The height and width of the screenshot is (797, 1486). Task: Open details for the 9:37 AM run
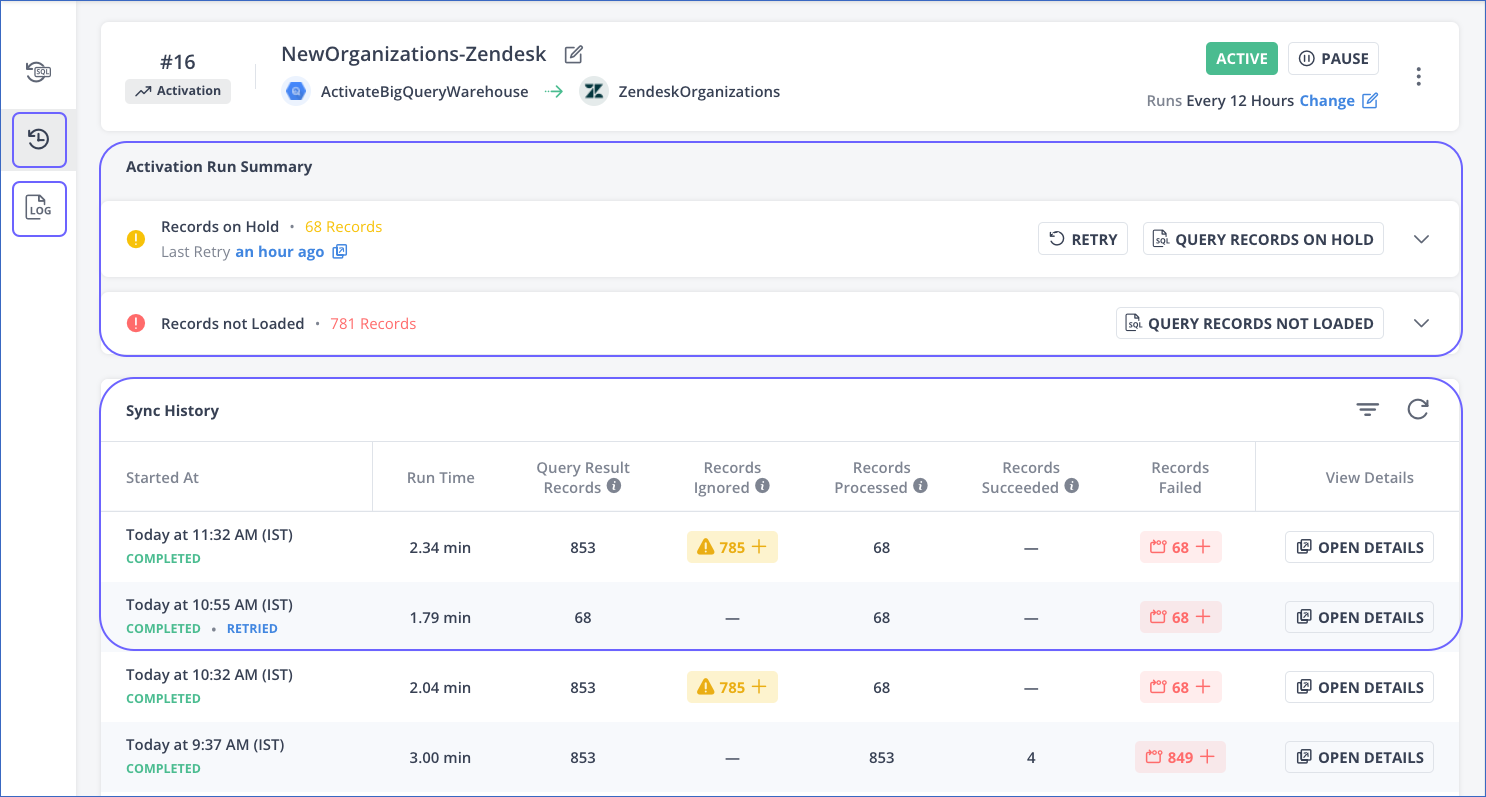pyautogui.click(x=1359, y=757)
